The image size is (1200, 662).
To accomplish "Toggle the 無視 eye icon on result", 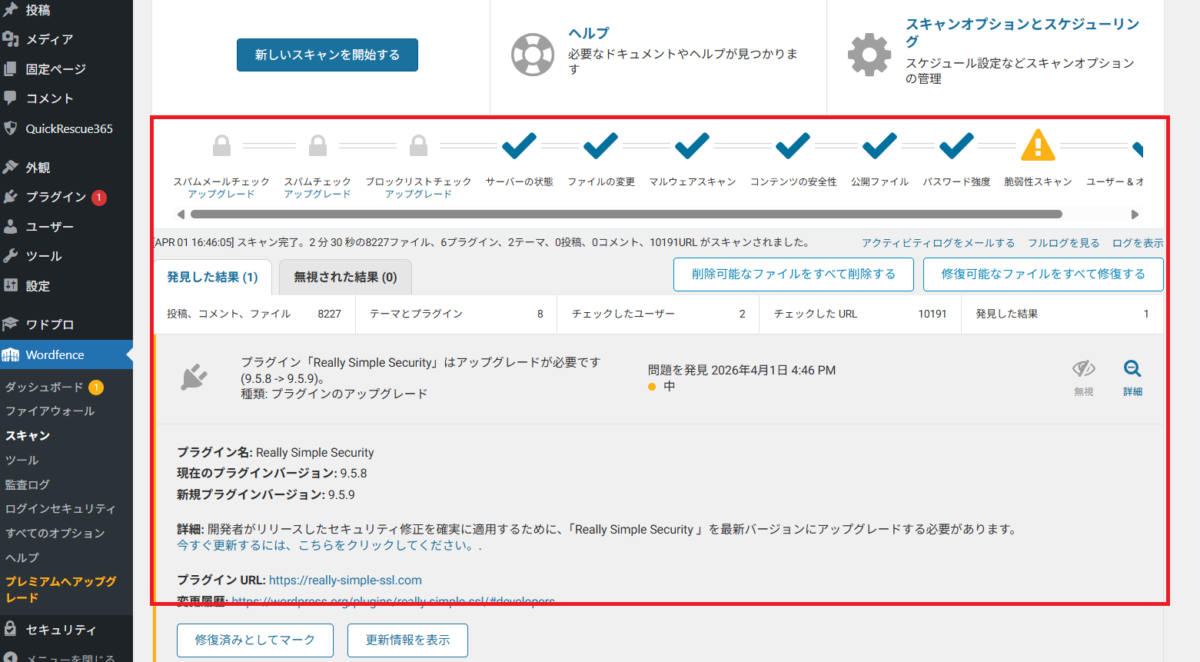I will 1084,369.
